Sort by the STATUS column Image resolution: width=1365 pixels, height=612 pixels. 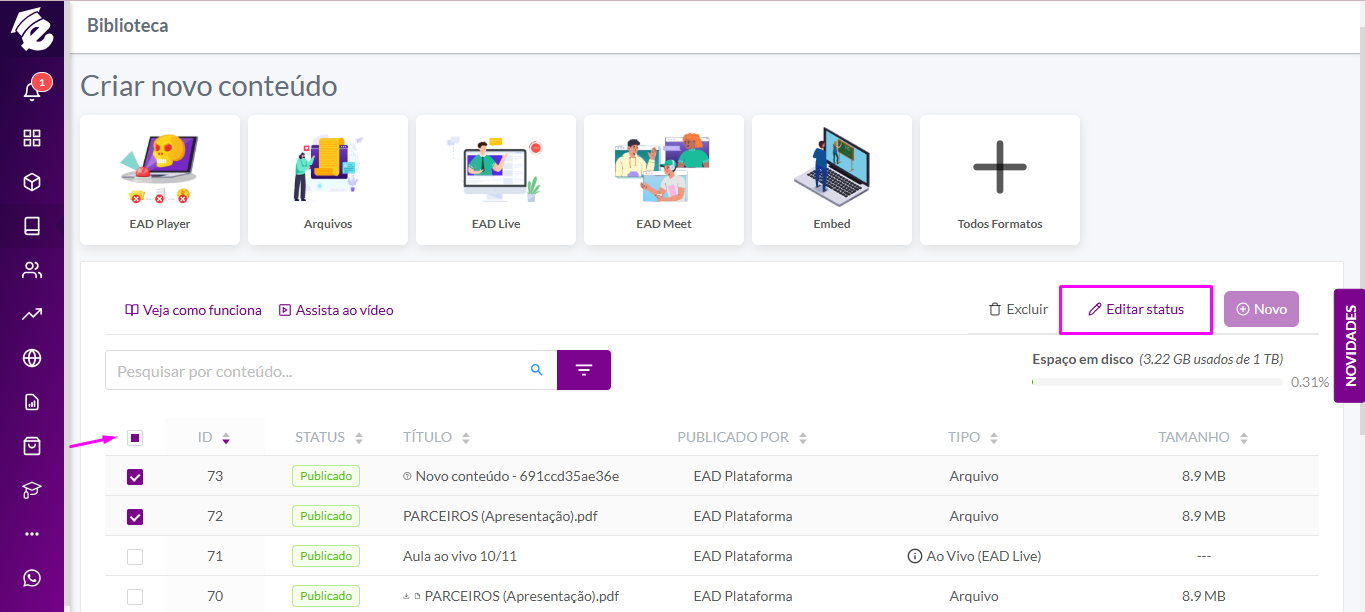point(329,437)
